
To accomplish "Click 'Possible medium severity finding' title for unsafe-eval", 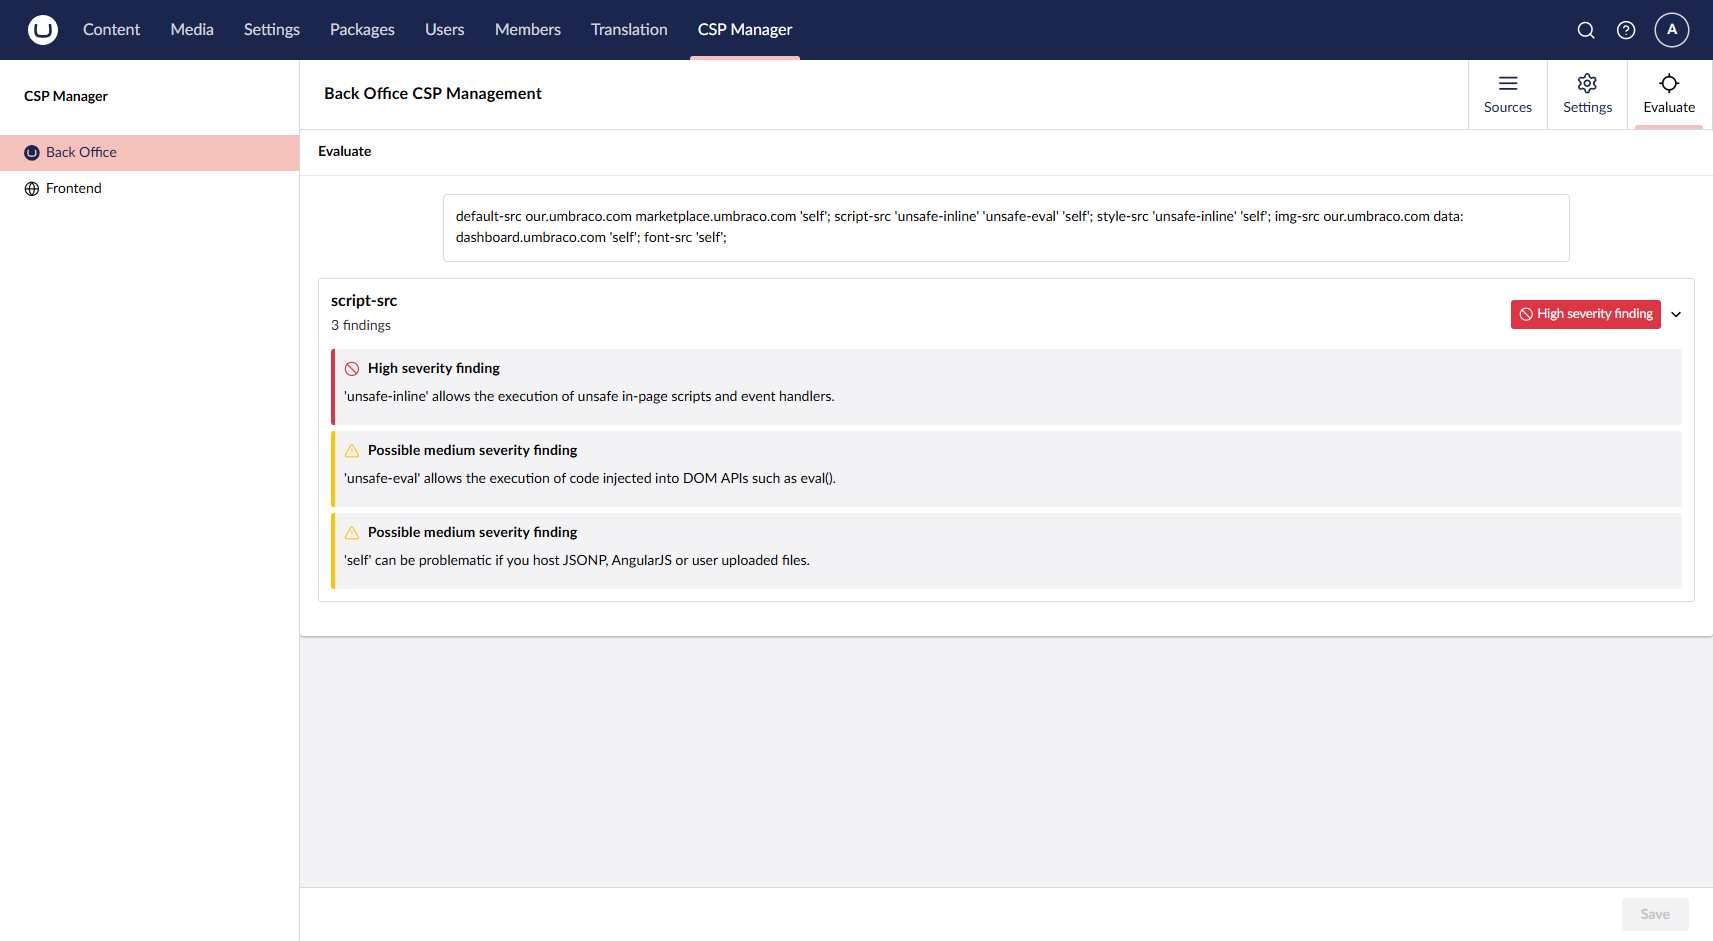I will [x=473, y=451].
